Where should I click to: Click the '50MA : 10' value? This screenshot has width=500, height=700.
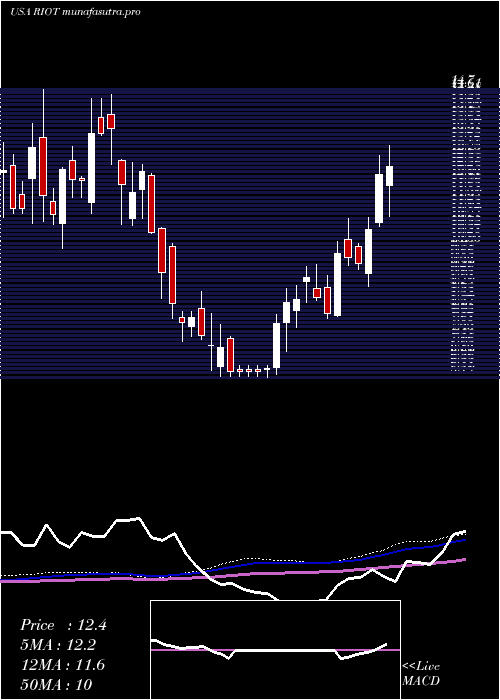[x=56, y=684]
